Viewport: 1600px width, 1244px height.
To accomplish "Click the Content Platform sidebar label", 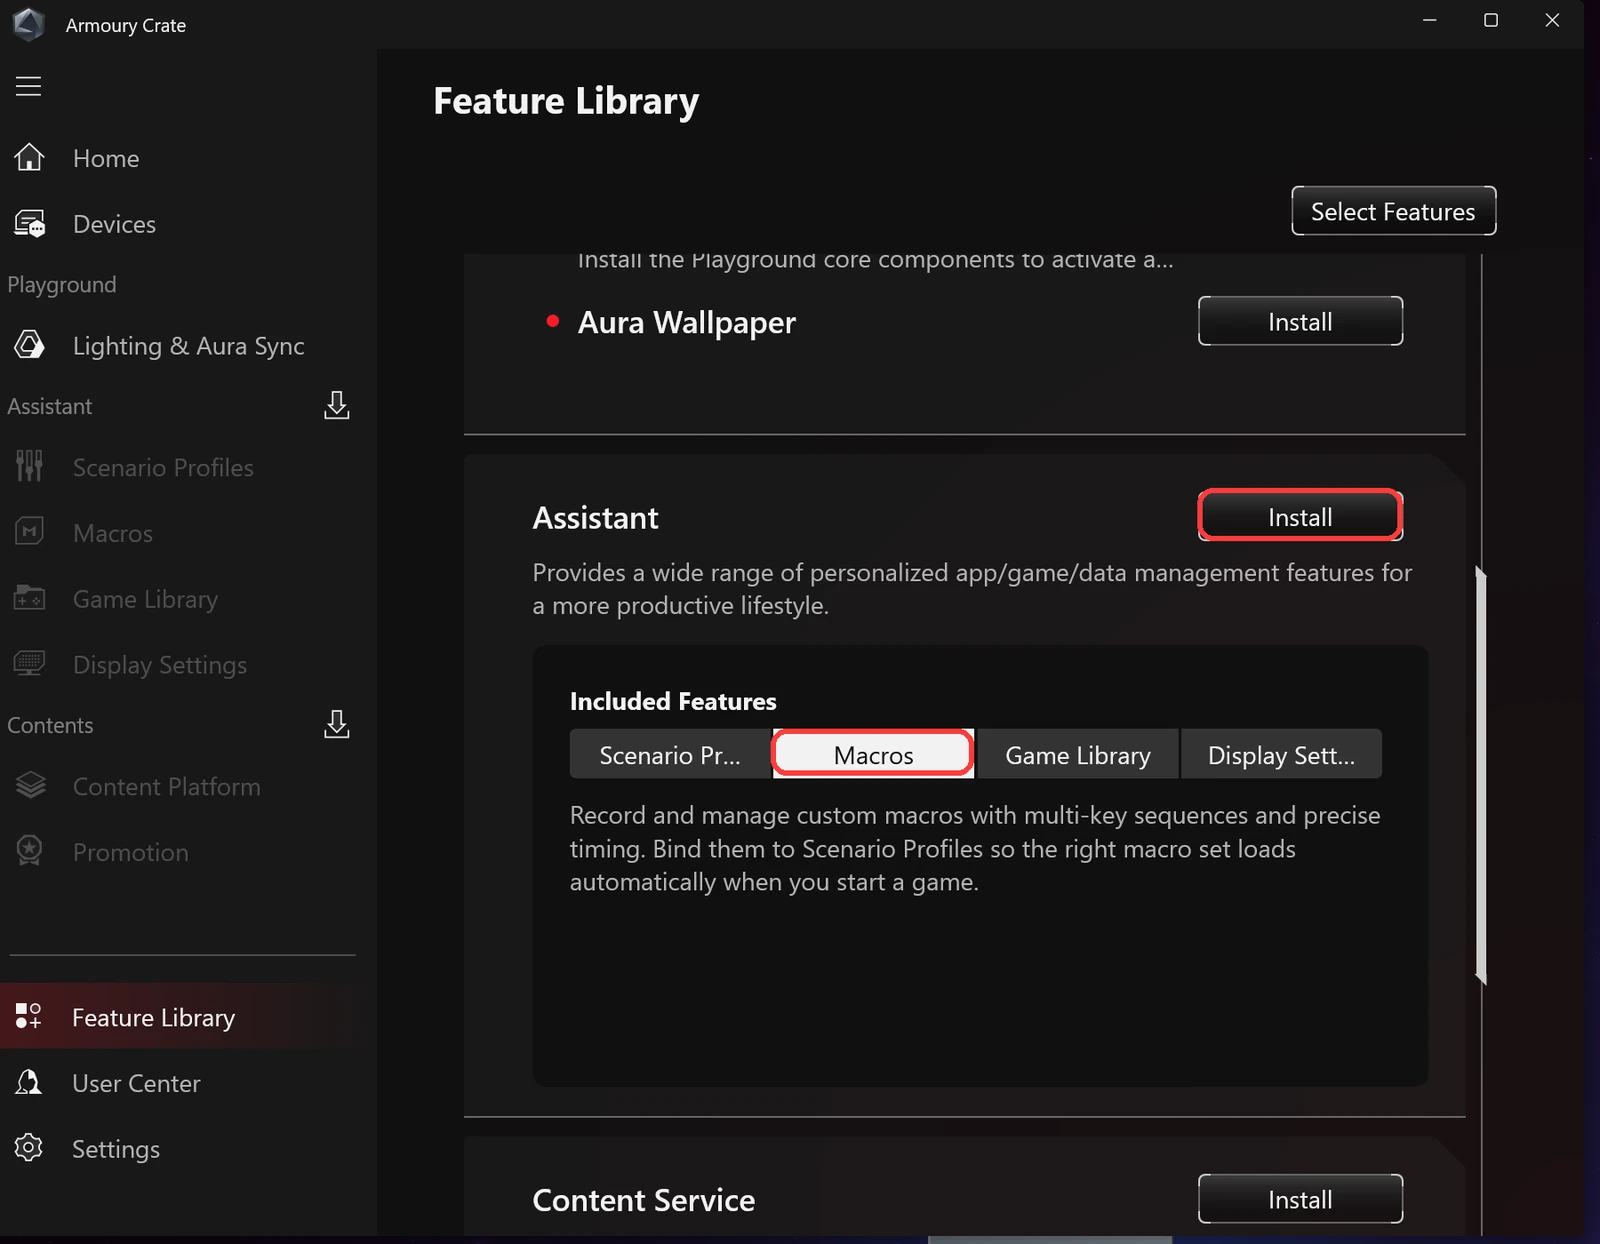I will point(167,787).
